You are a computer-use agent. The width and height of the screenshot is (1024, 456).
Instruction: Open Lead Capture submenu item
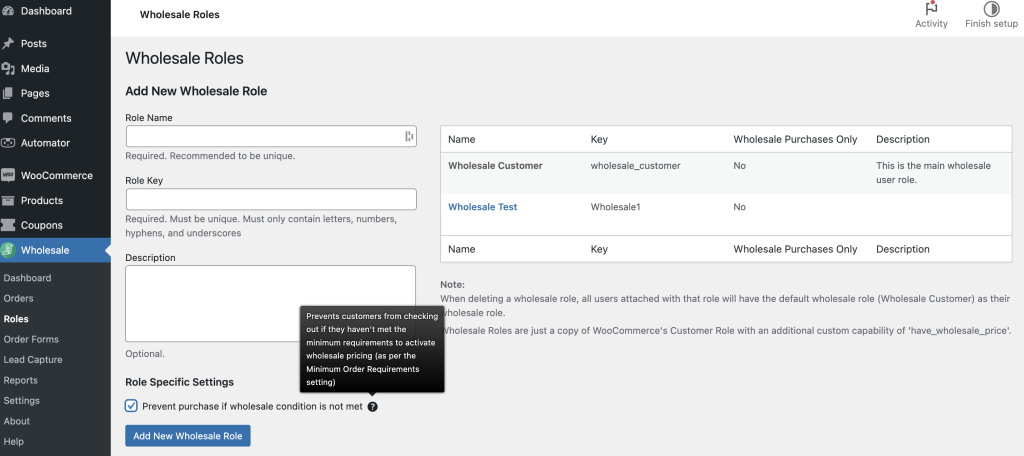click(x=32, y=360)
